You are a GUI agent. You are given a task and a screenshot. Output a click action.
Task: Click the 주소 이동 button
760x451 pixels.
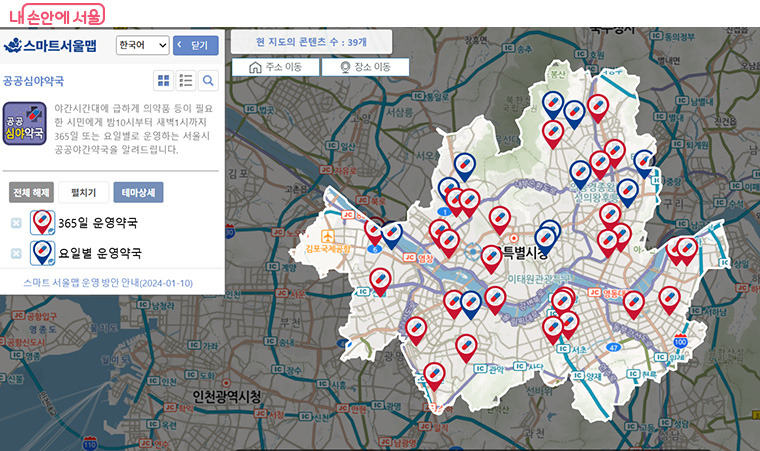pyautogui.click(x=275, y=67)
